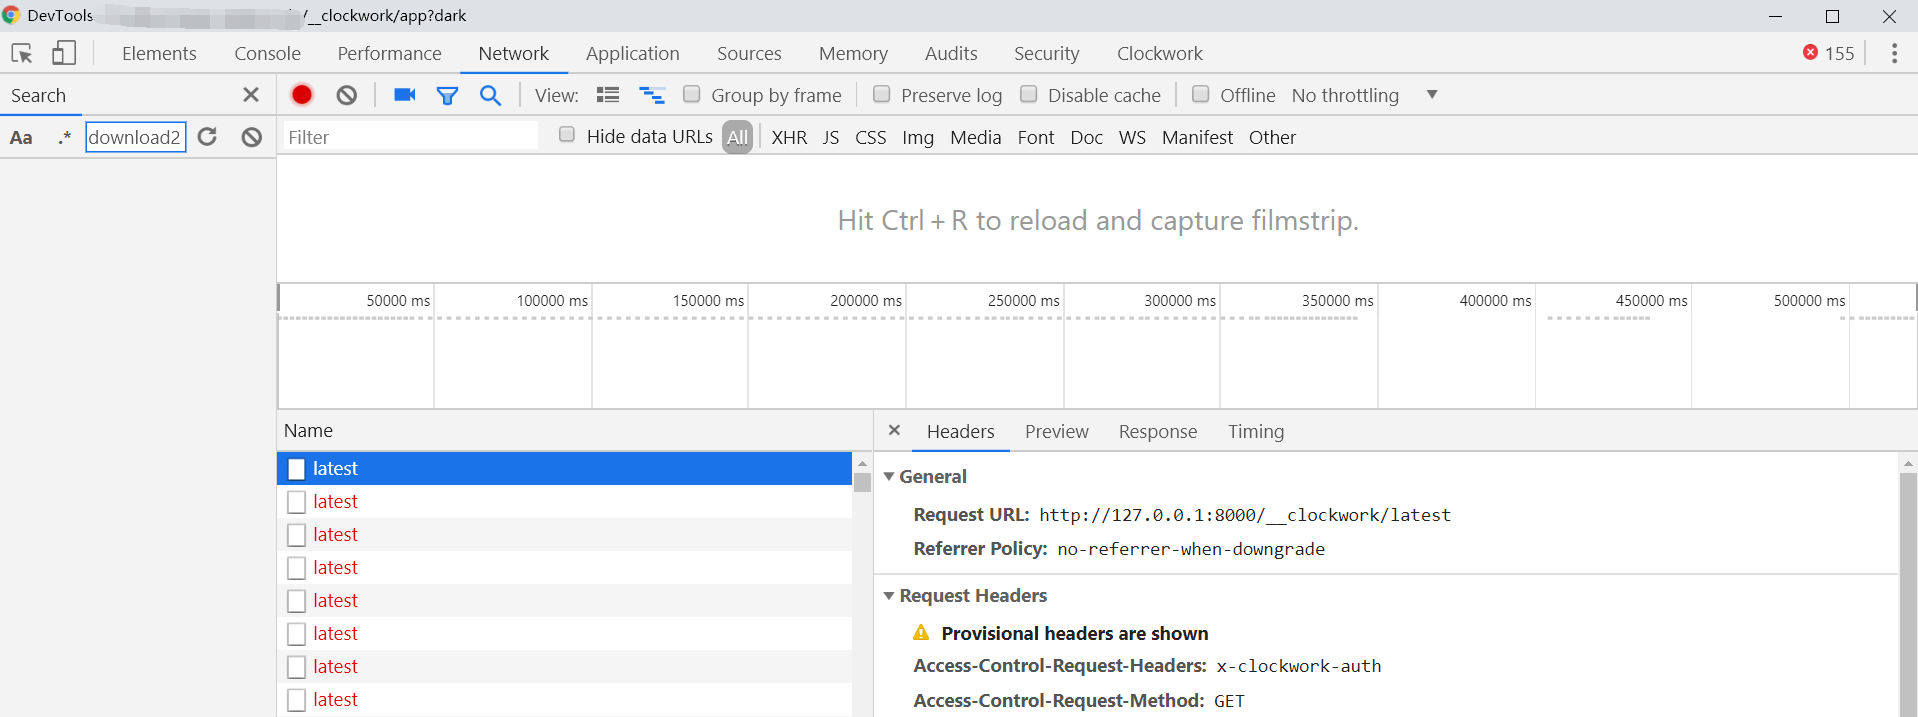Close the Search side panel
Image resolution: width=1918 pixels, height=717 pixels.
[251, 95]
